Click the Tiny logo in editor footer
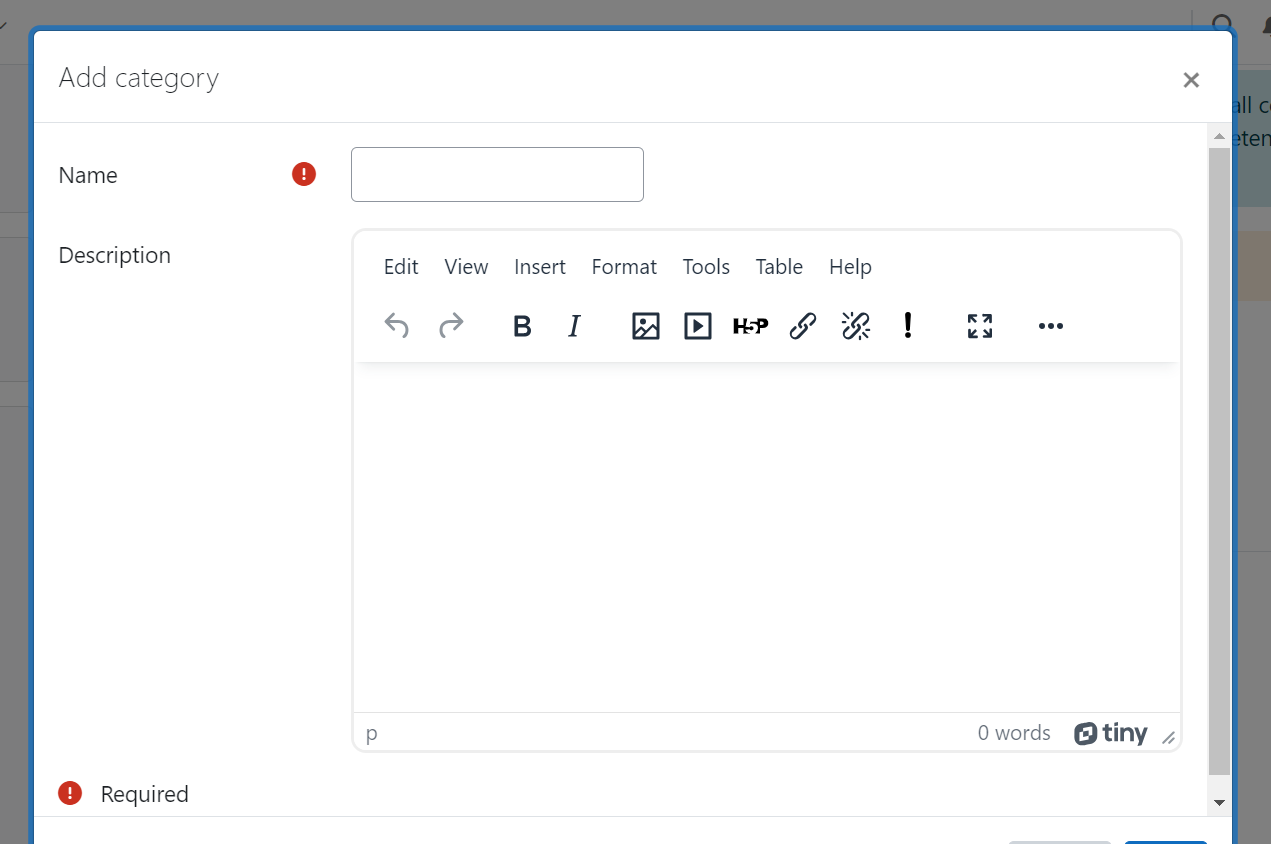1271x844 pixels. pyautogui.click(x=1111, y=733)
